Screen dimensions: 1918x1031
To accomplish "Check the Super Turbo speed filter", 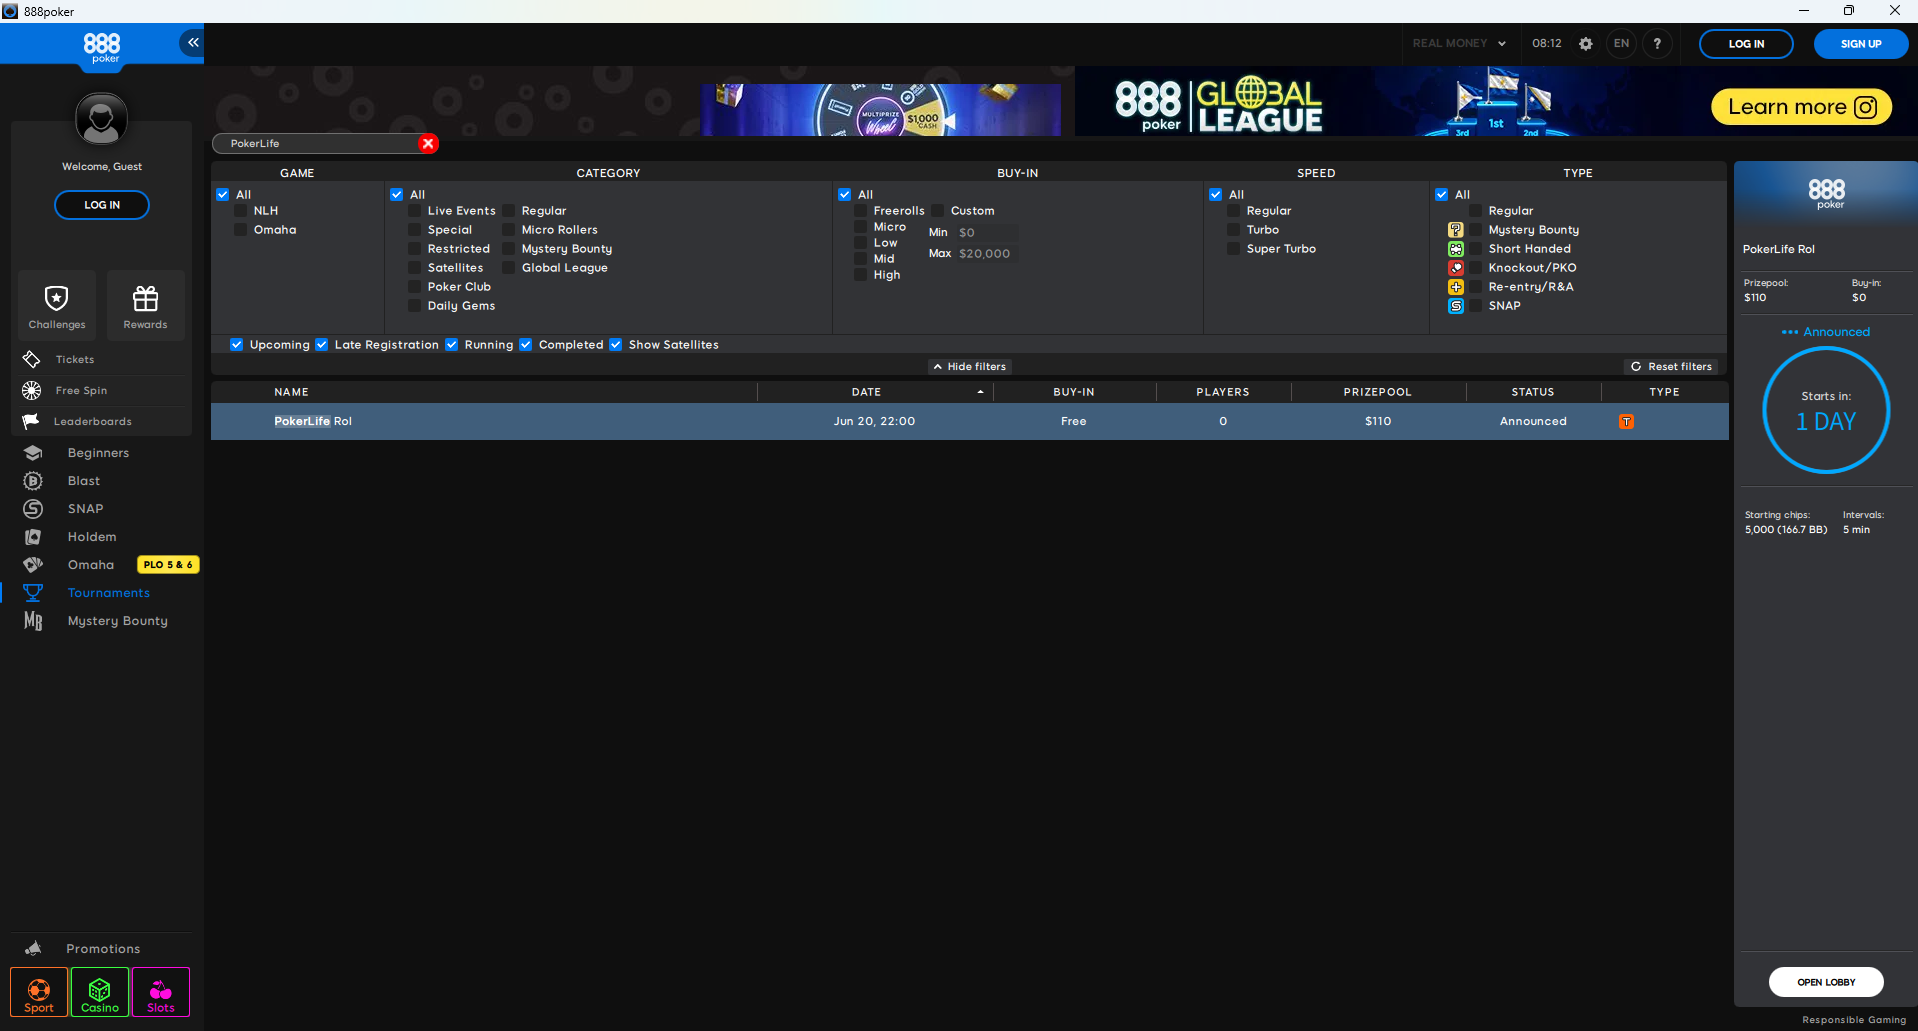I will pos(1234,249).
